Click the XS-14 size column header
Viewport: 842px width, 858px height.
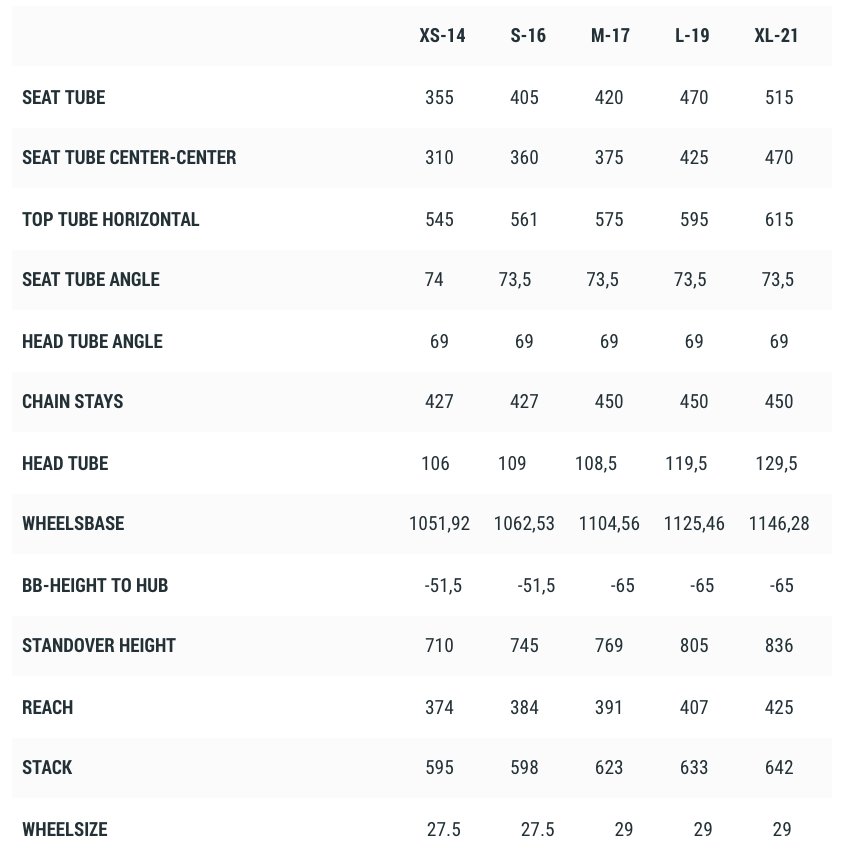[x=442, y=36]
